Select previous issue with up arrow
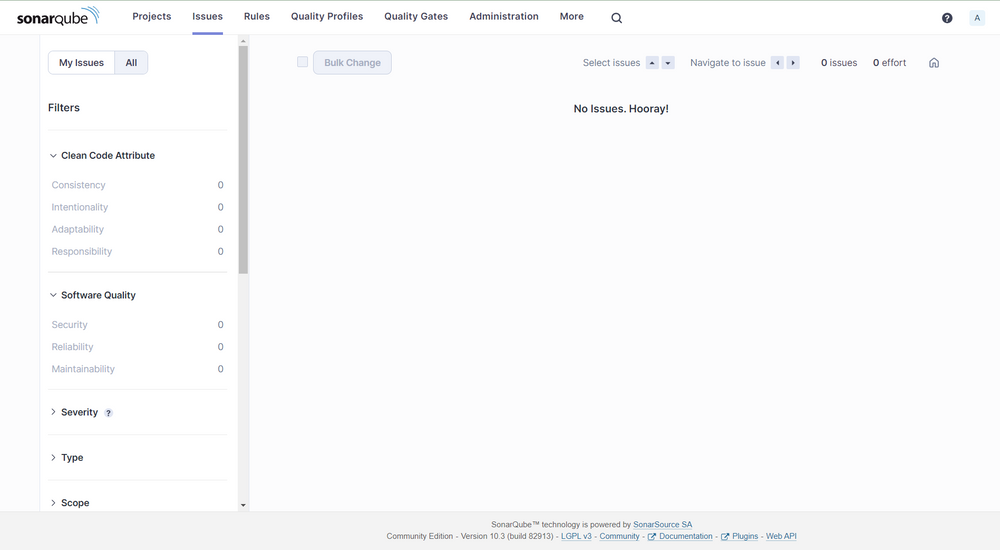 [x=652, y=63]
